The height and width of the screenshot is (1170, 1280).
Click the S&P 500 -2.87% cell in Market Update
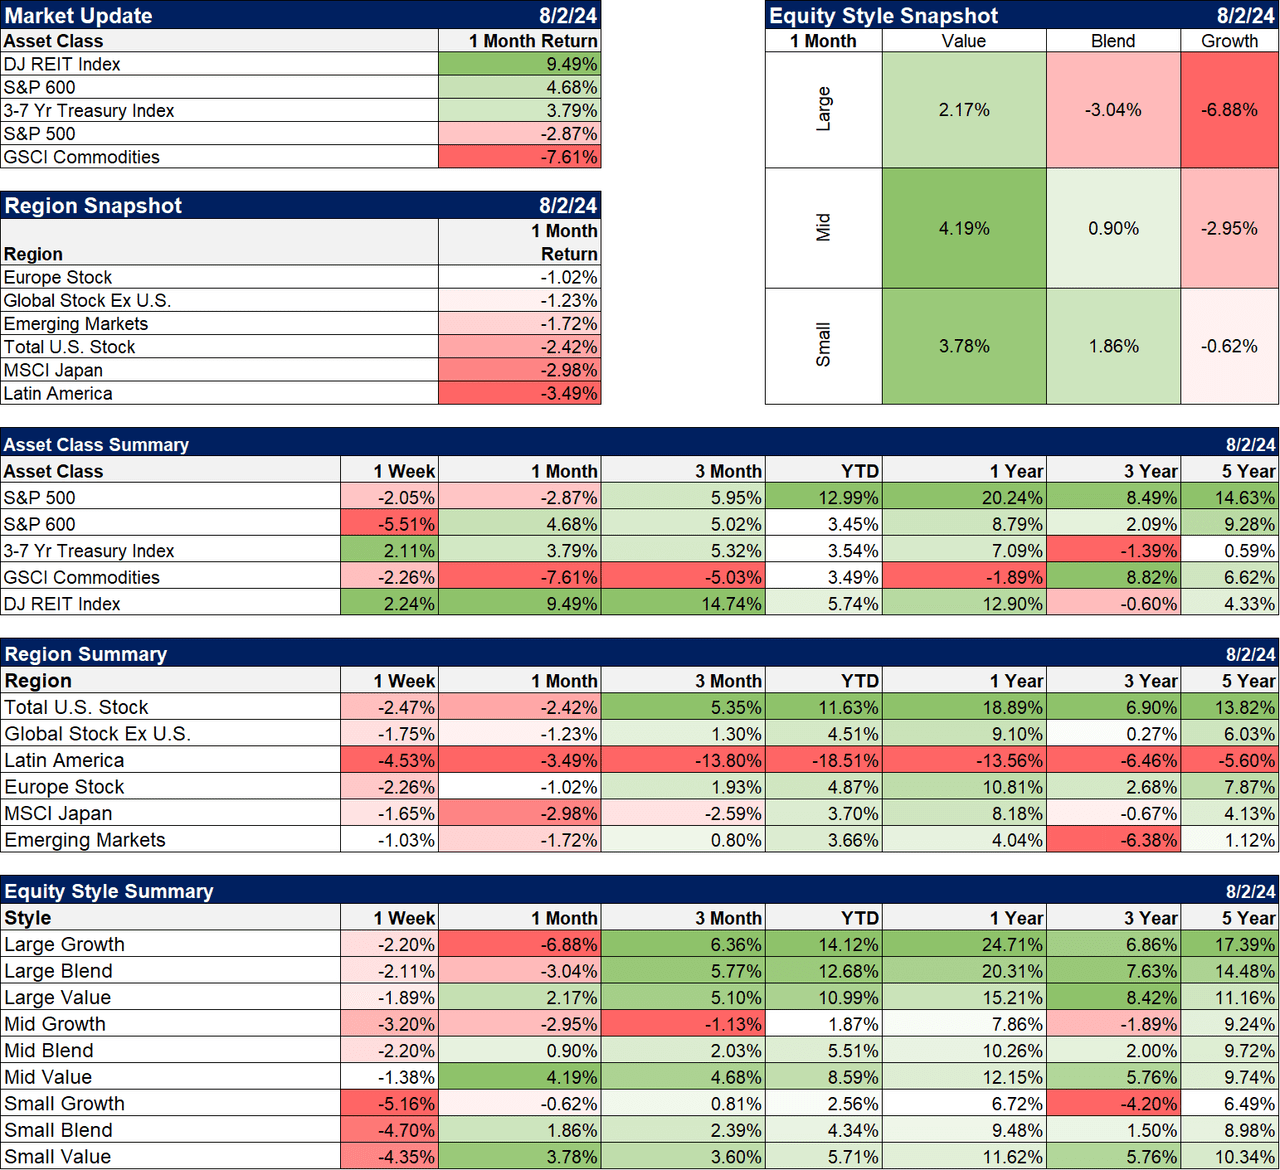(x=519, y=133)
